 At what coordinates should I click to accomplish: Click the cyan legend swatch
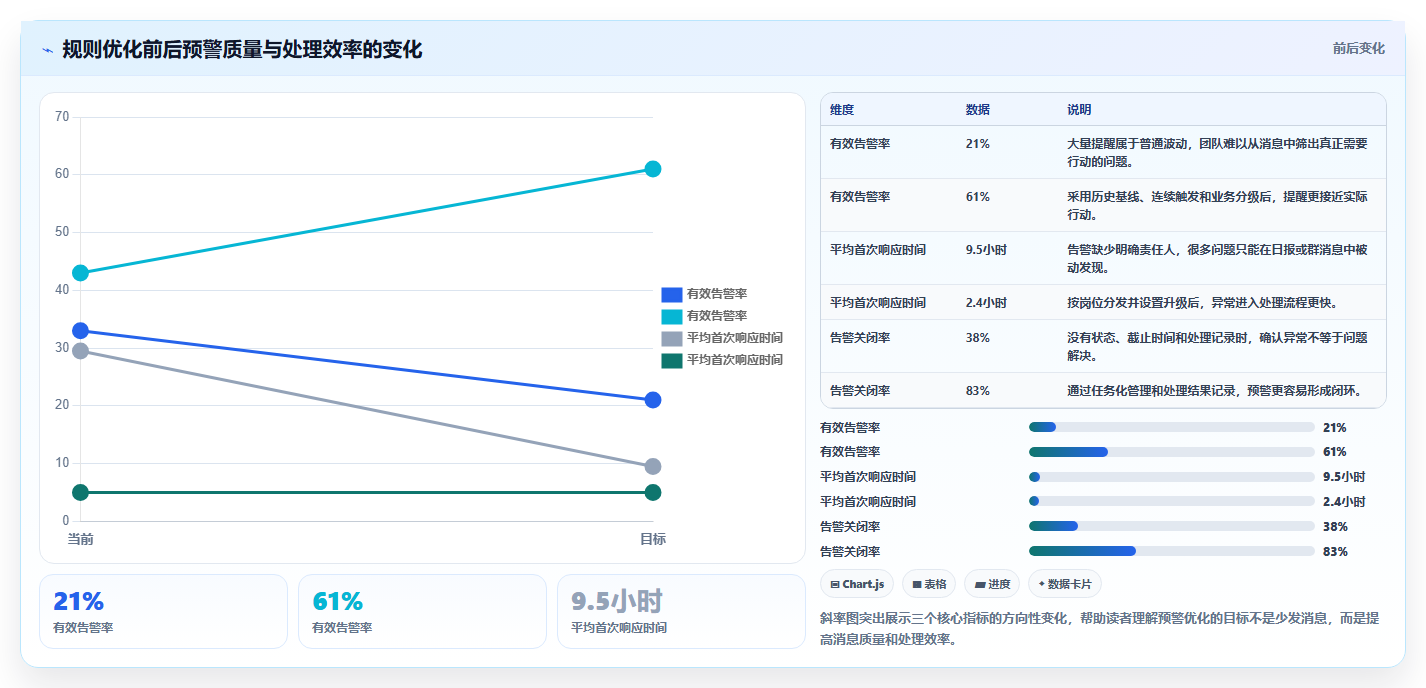pos(672,316)
